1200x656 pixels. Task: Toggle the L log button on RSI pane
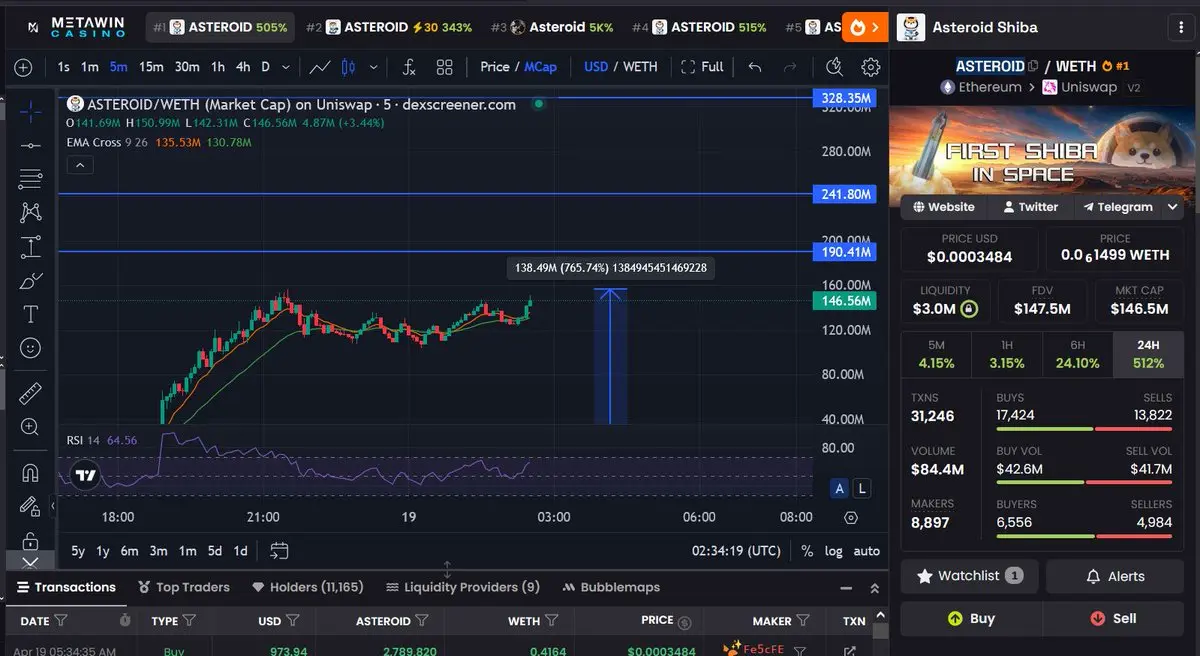861,488
